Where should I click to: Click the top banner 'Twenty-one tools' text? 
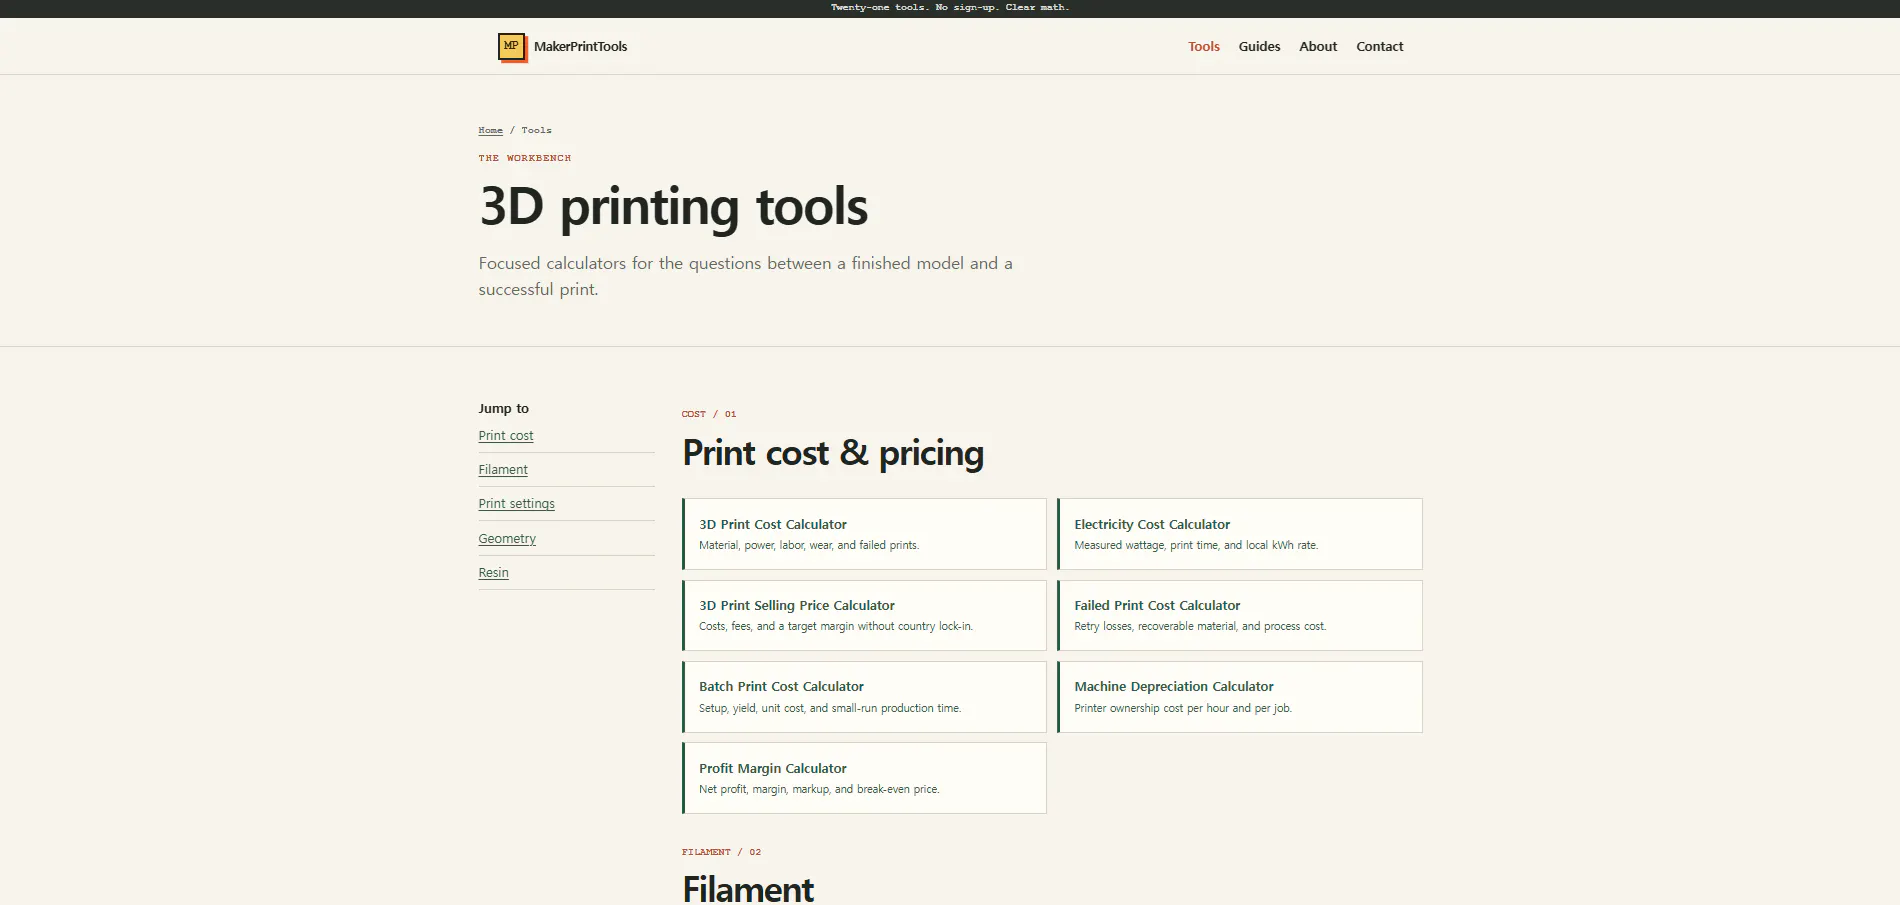coord(949,7)
